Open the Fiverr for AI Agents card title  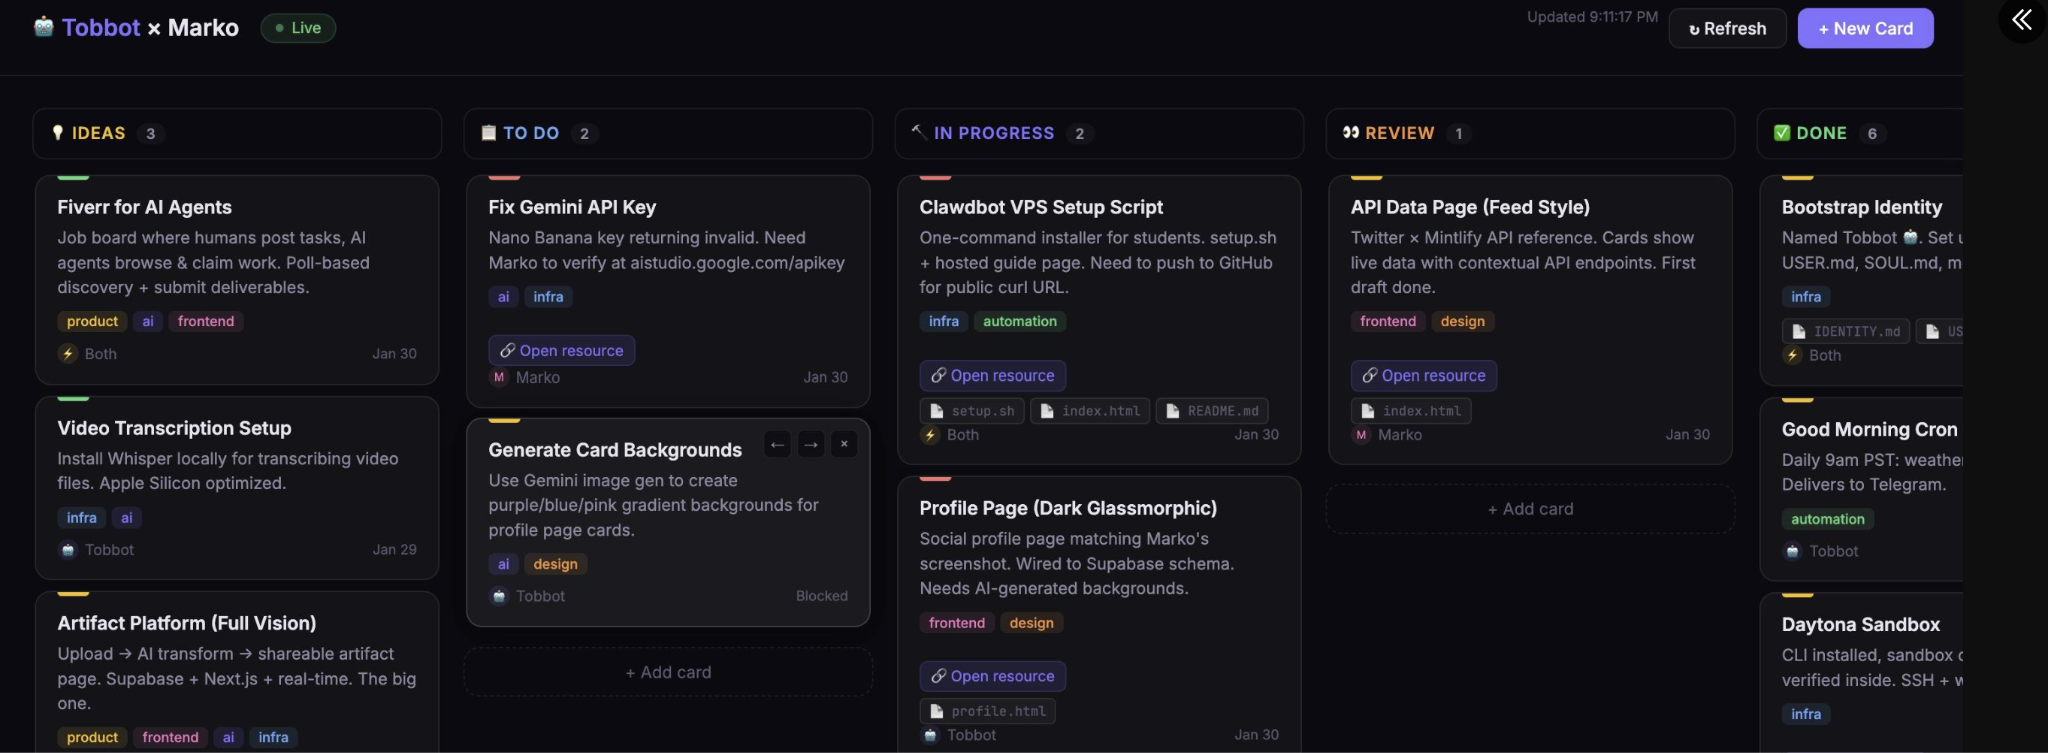pyautogui.click(x=144, y=207)
